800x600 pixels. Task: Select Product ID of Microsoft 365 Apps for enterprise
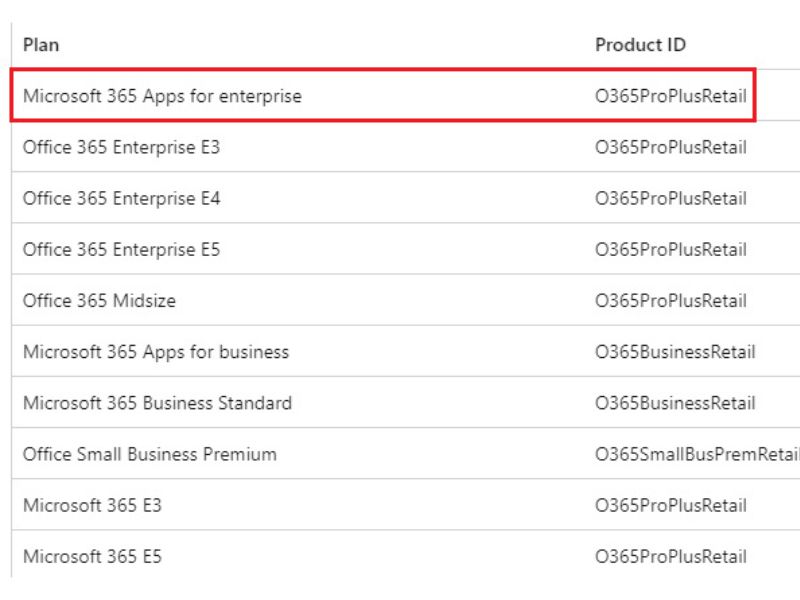(670, 96)
